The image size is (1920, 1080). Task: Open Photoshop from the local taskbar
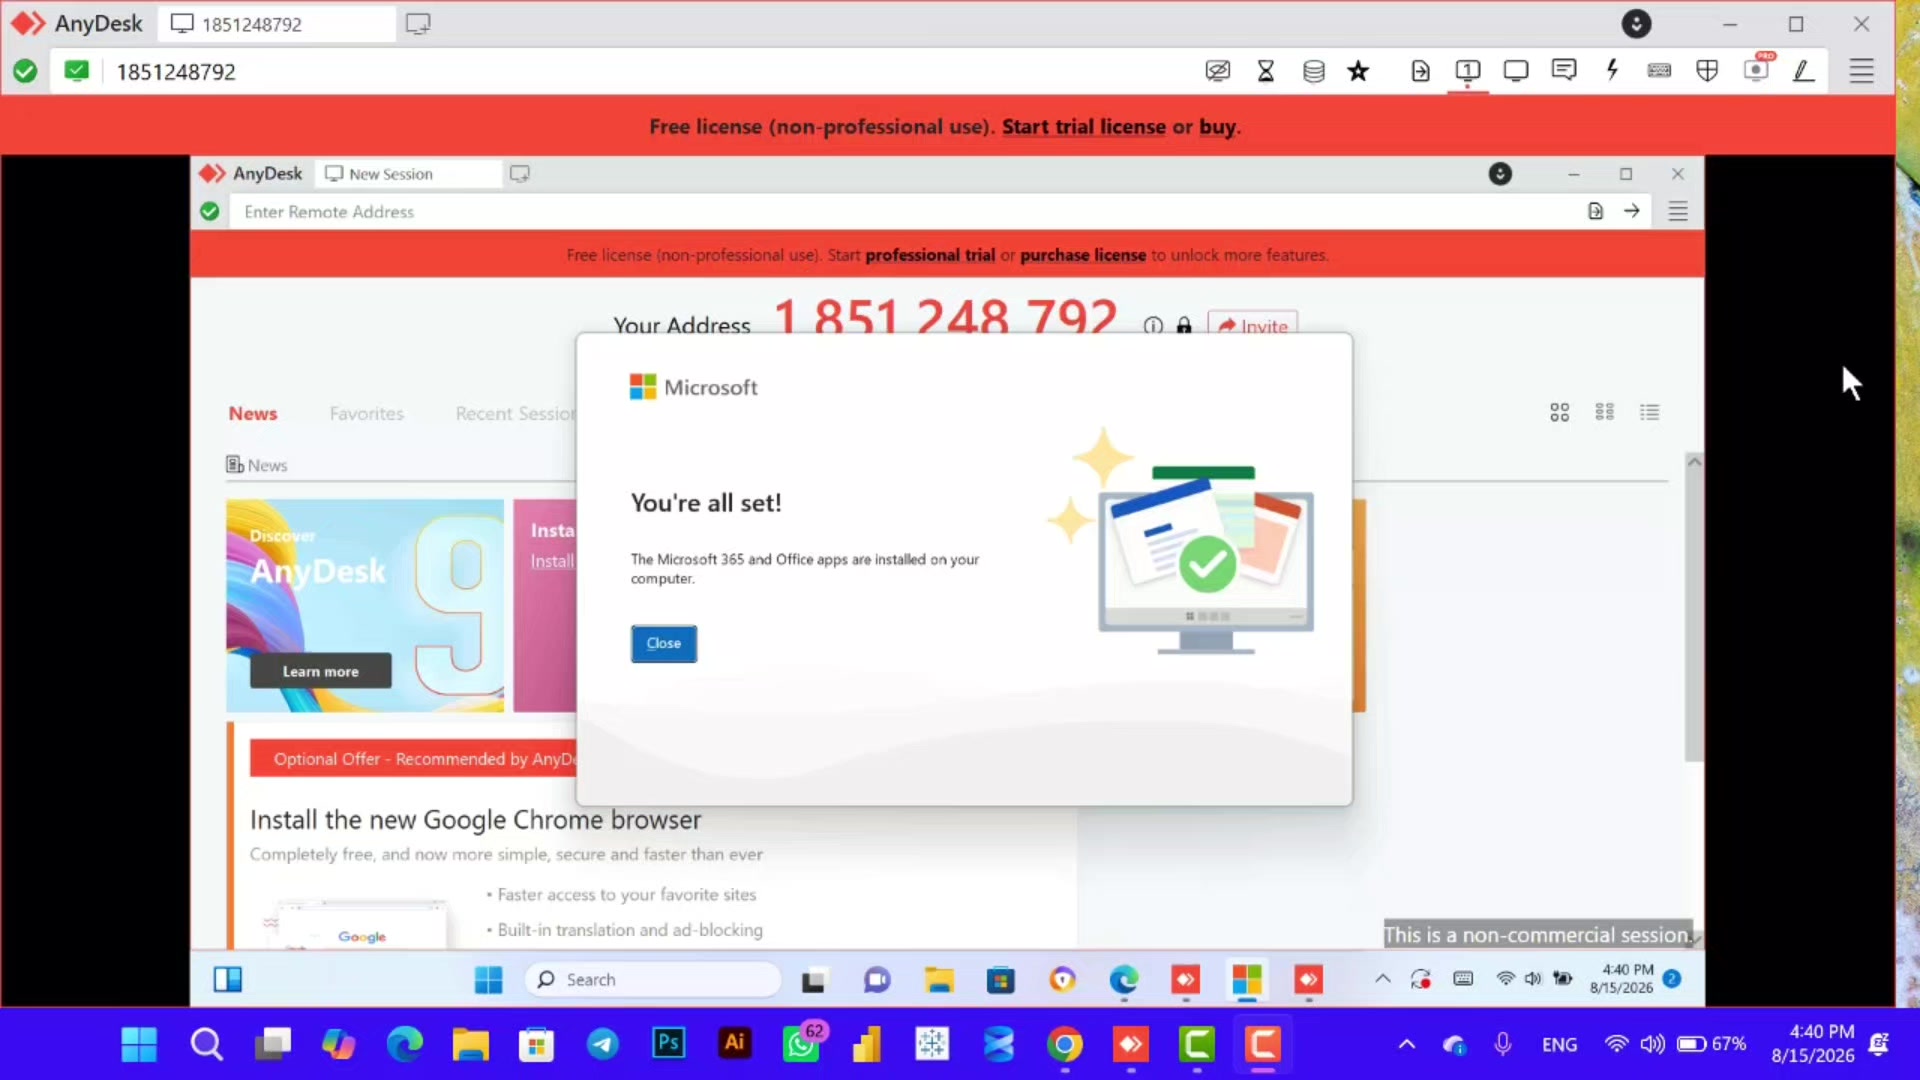tap(668, 1044)
